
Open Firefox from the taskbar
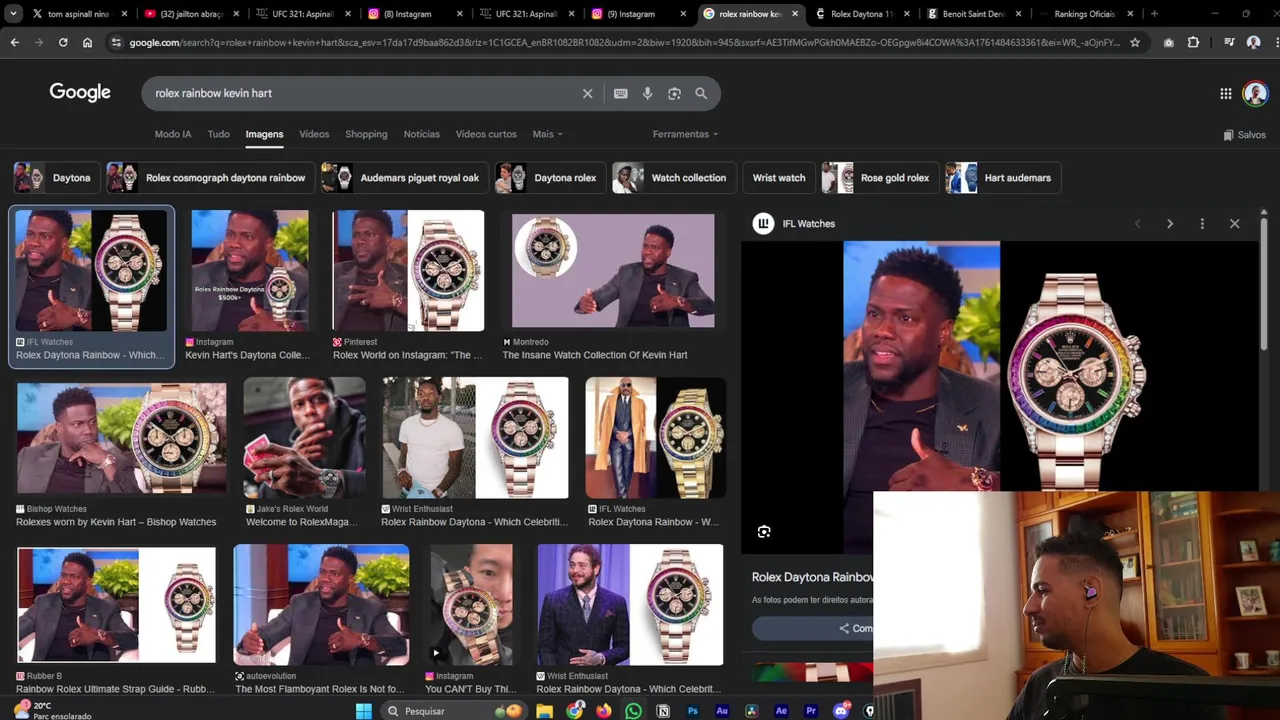click(x=603, y=711)
